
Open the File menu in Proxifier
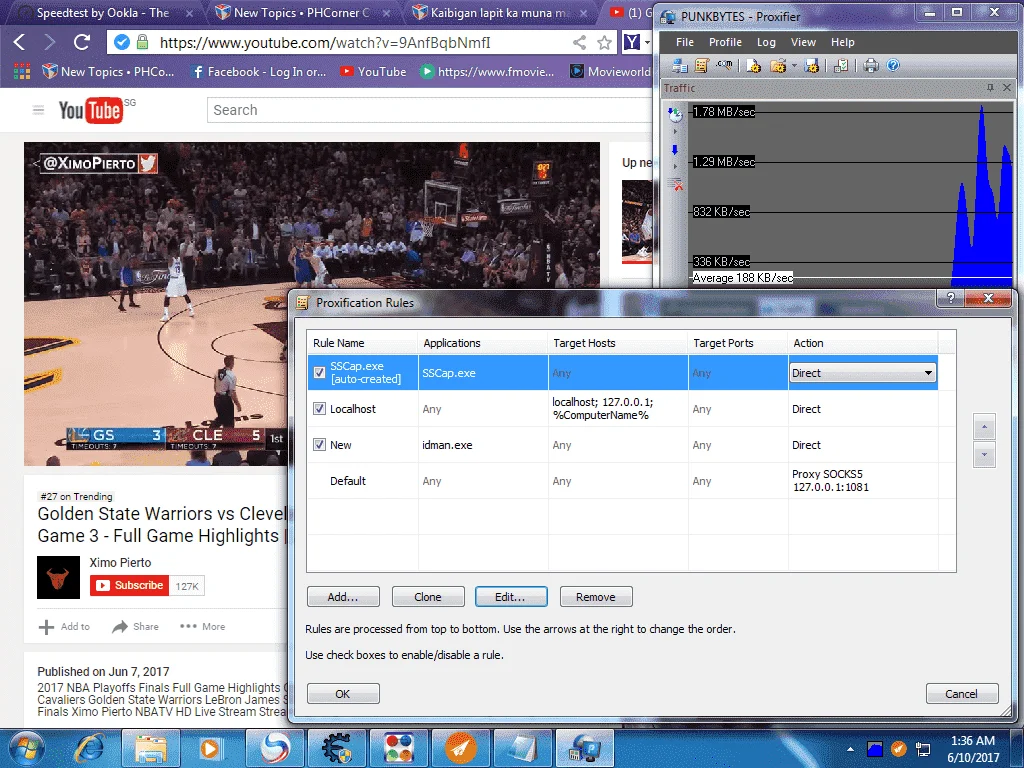684,42
